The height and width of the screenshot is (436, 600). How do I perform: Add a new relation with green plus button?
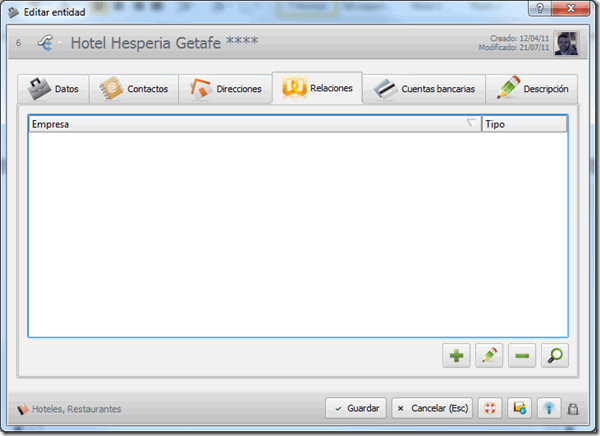pos(456,356)
